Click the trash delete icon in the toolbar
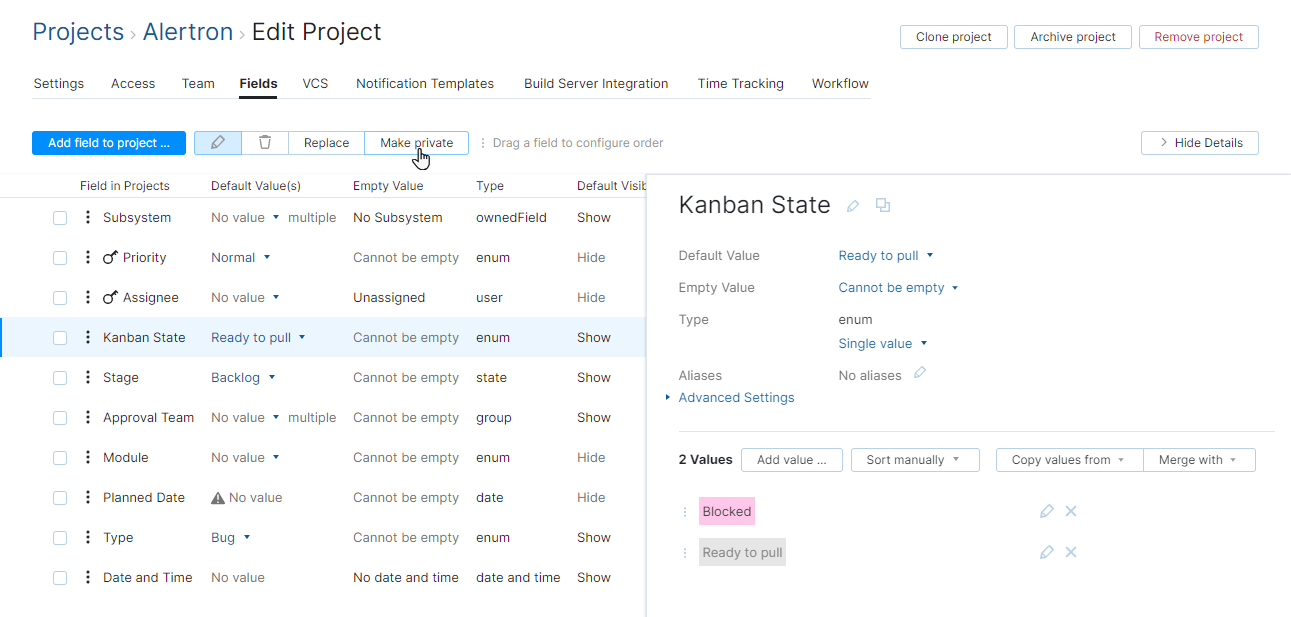 coord(265,143)
